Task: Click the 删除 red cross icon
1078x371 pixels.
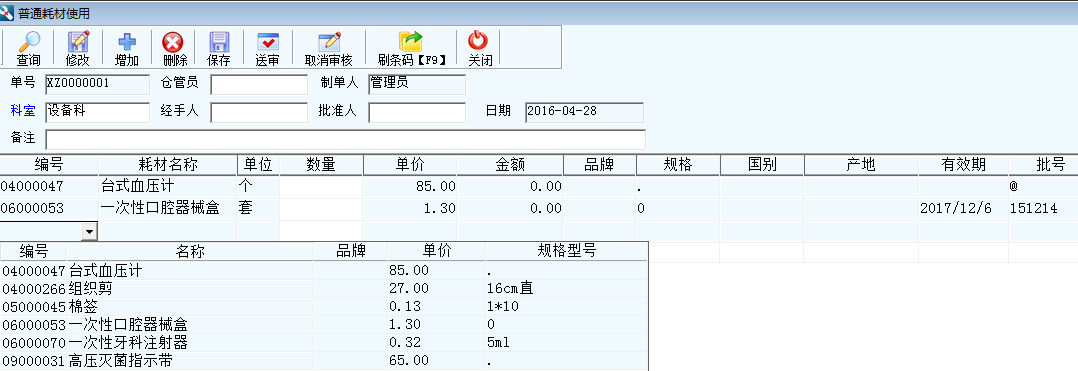Action: (173, 43)
